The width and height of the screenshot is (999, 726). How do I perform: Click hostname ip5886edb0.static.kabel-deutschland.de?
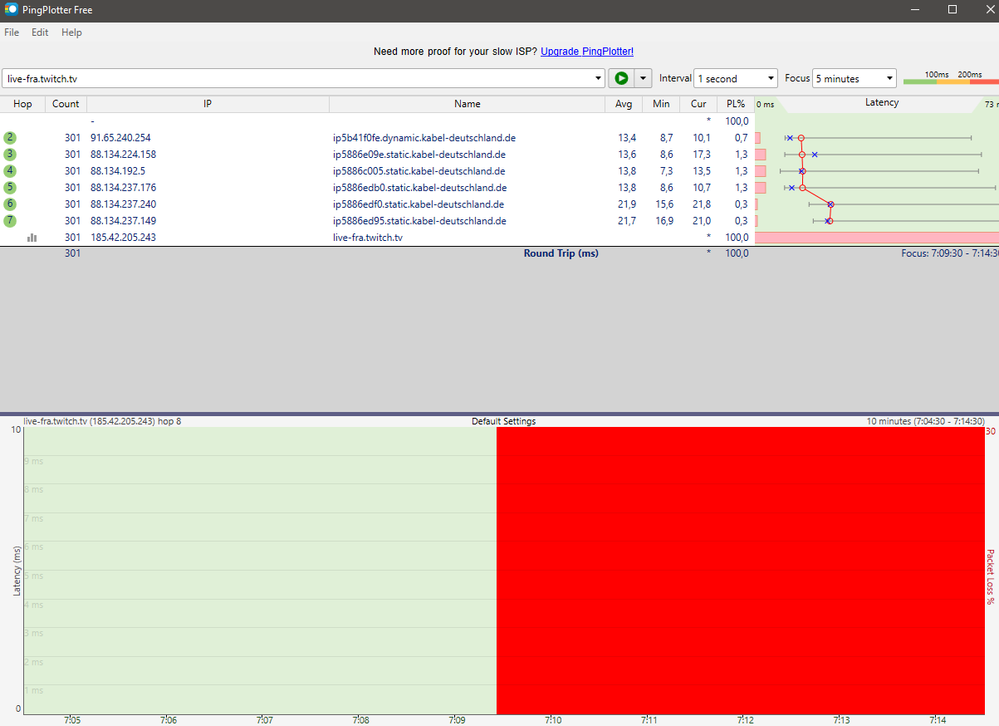[420, 187]
